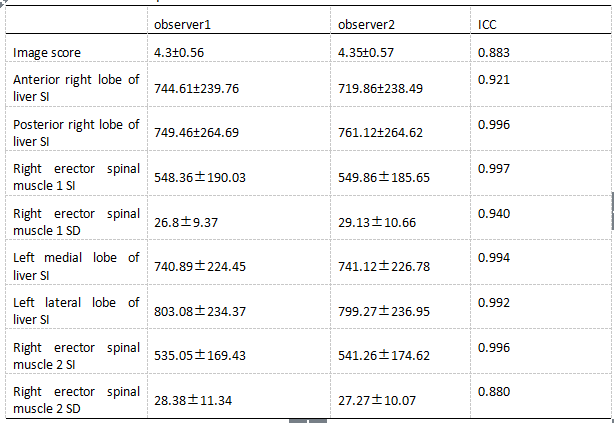
Task: Click the observer1 column header cell
Action: click(x=182, y=21)
